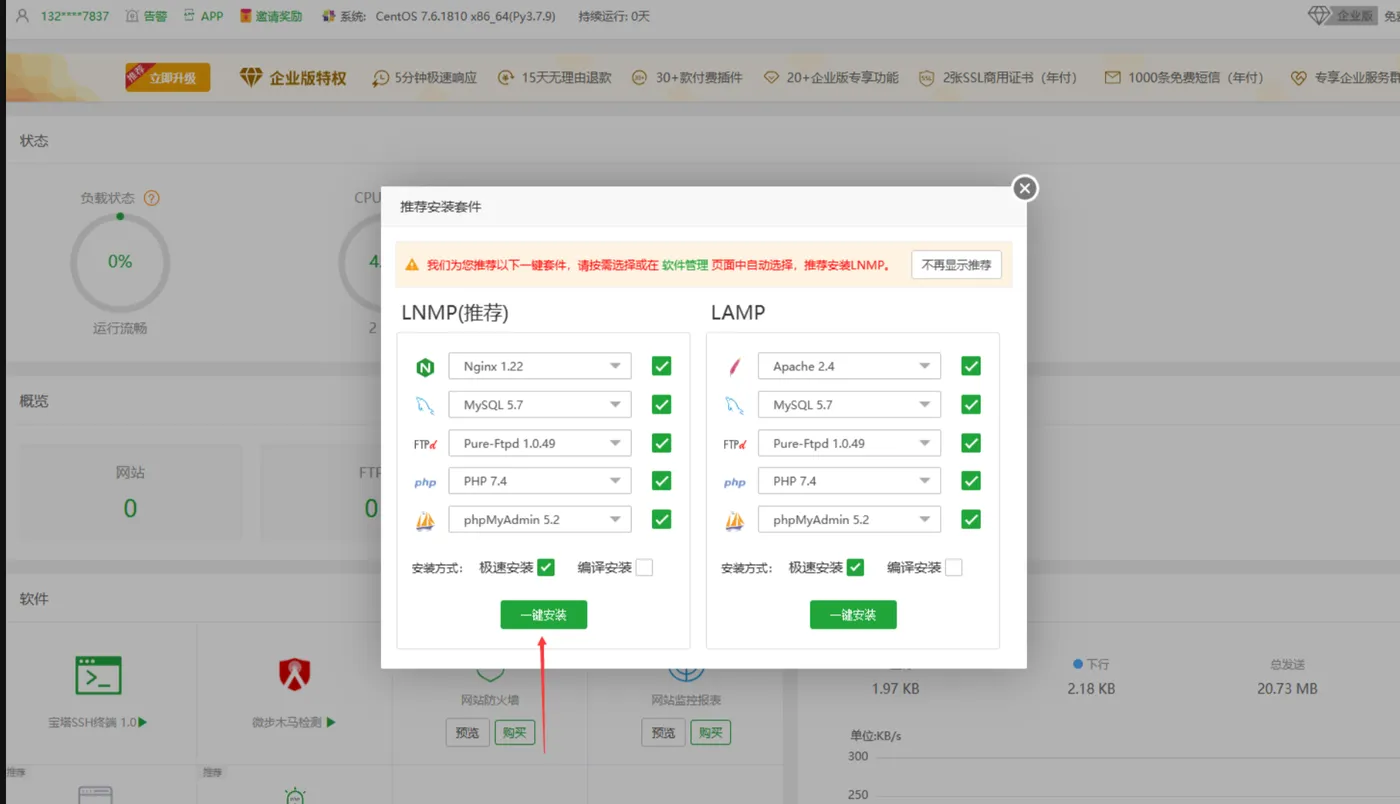The width and height of the screenshot is (1400, 804).
Task: Uncheck Pure-Ftpd 1.0.49 in LNMP
Action: (661, 443)
